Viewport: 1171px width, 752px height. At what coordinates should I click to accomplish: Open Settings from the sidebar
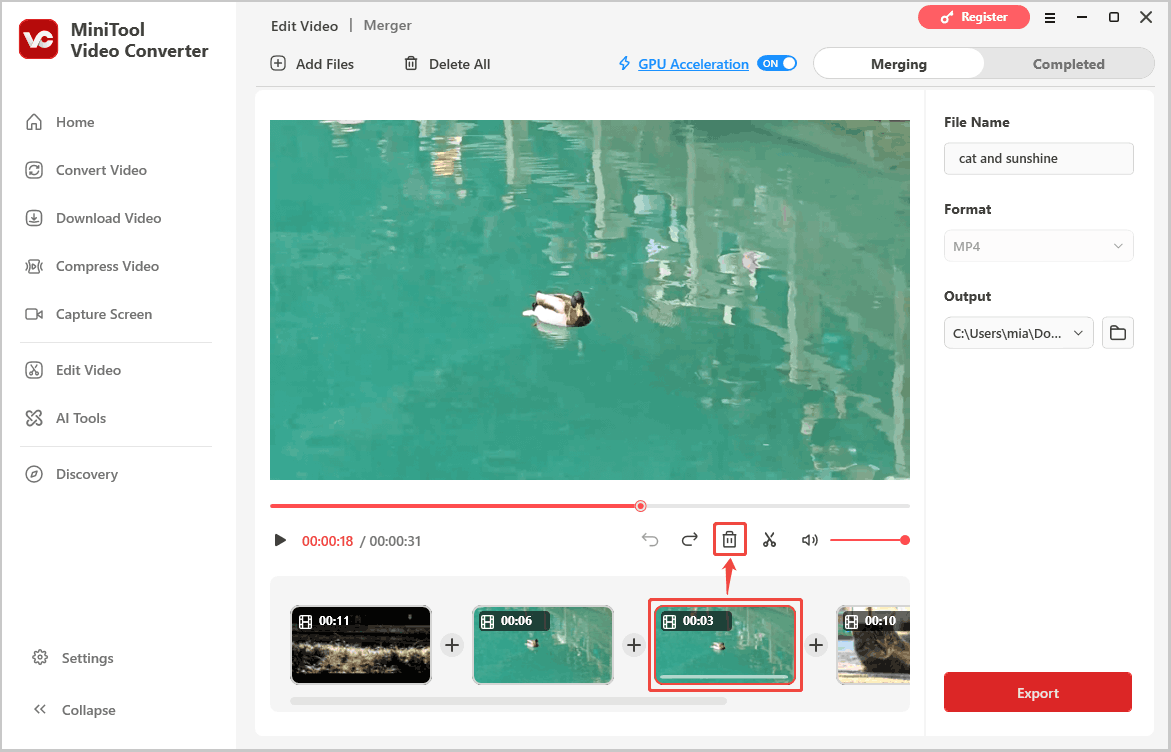tap(73, 658)
